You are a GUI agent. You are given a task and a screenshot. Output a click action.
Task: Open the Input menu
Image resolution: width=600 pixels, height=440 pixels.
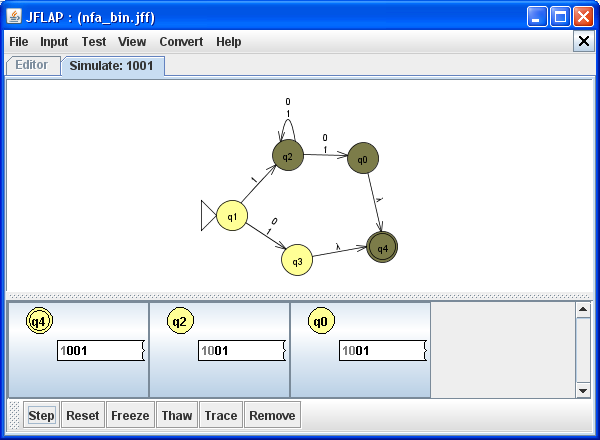(x=54, y=42)
